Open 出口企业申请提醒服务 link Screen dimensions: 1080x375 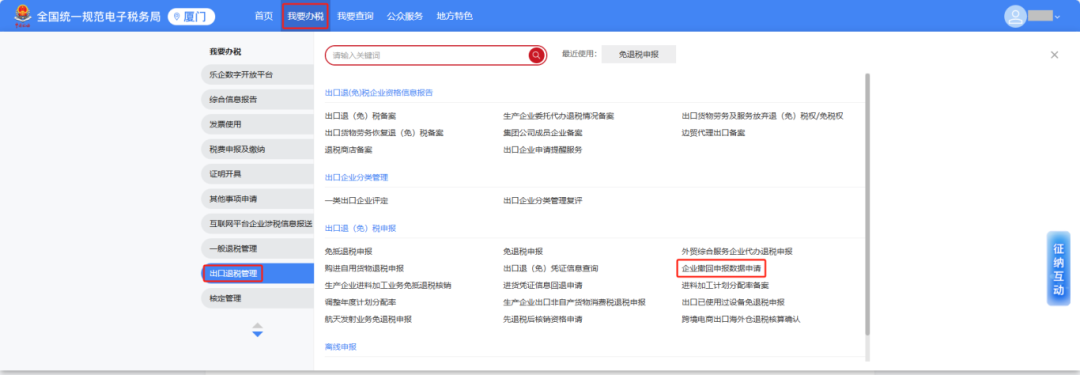click(x=543, y=149)
